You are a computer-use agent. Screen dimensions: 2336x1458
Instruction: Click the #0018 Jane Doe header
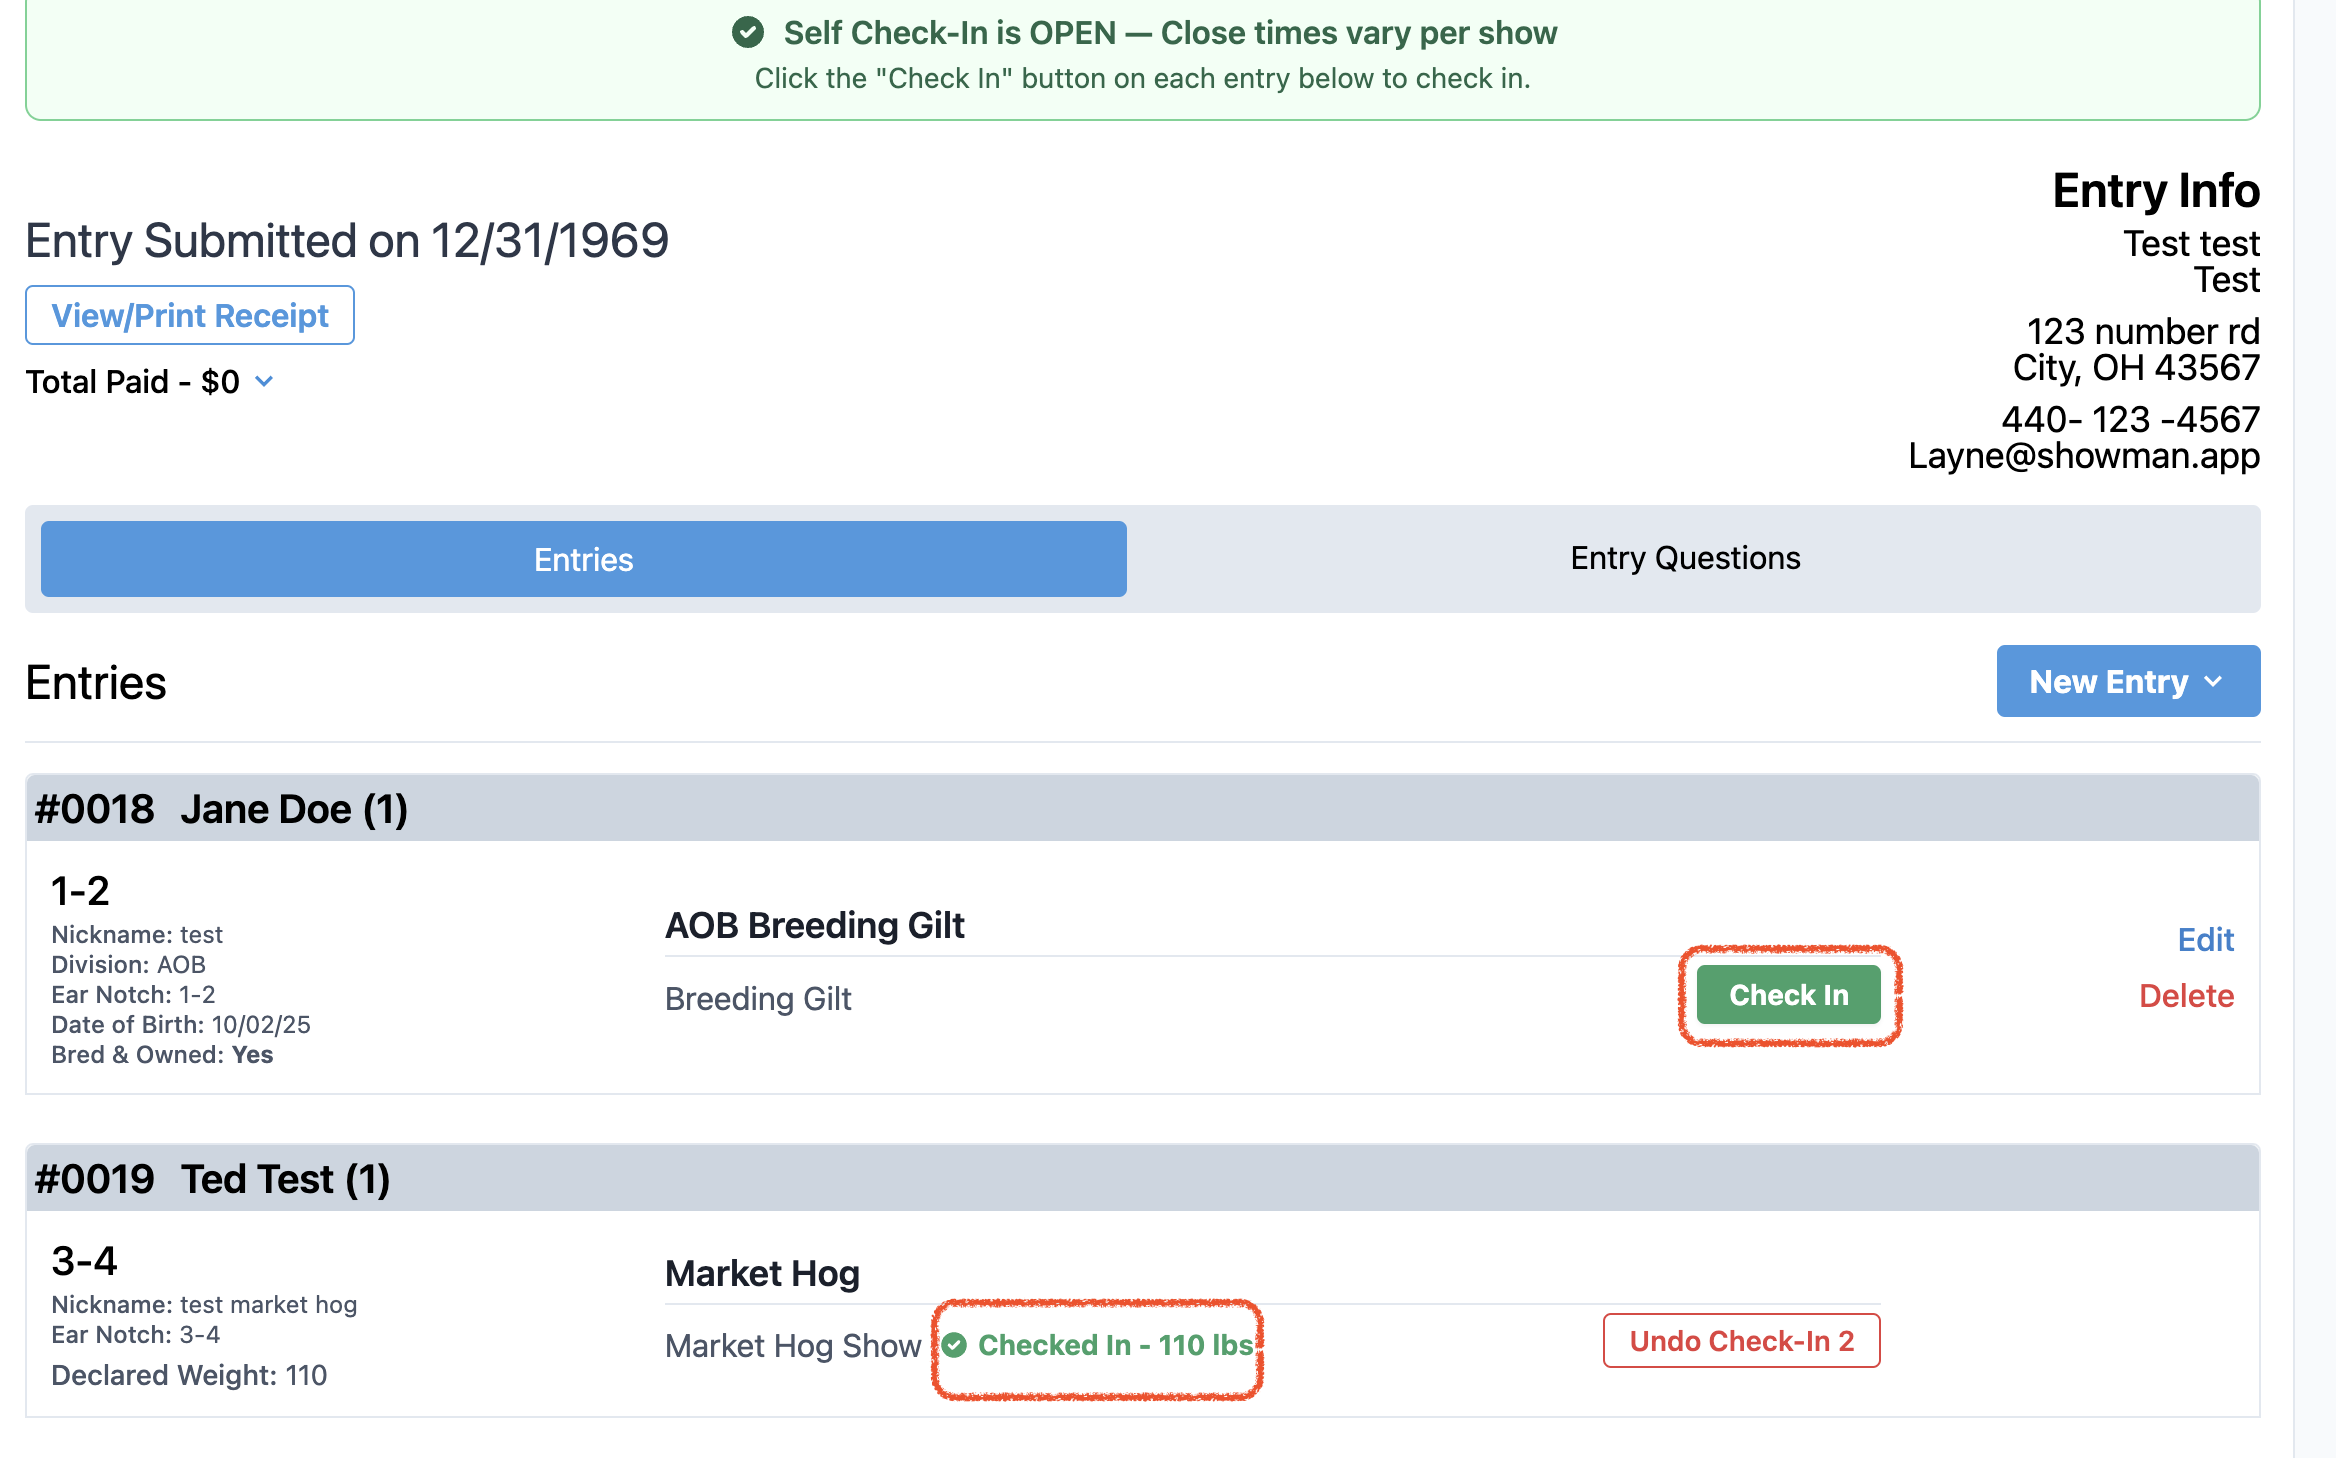pyautogui.click(x=221, y=809)
